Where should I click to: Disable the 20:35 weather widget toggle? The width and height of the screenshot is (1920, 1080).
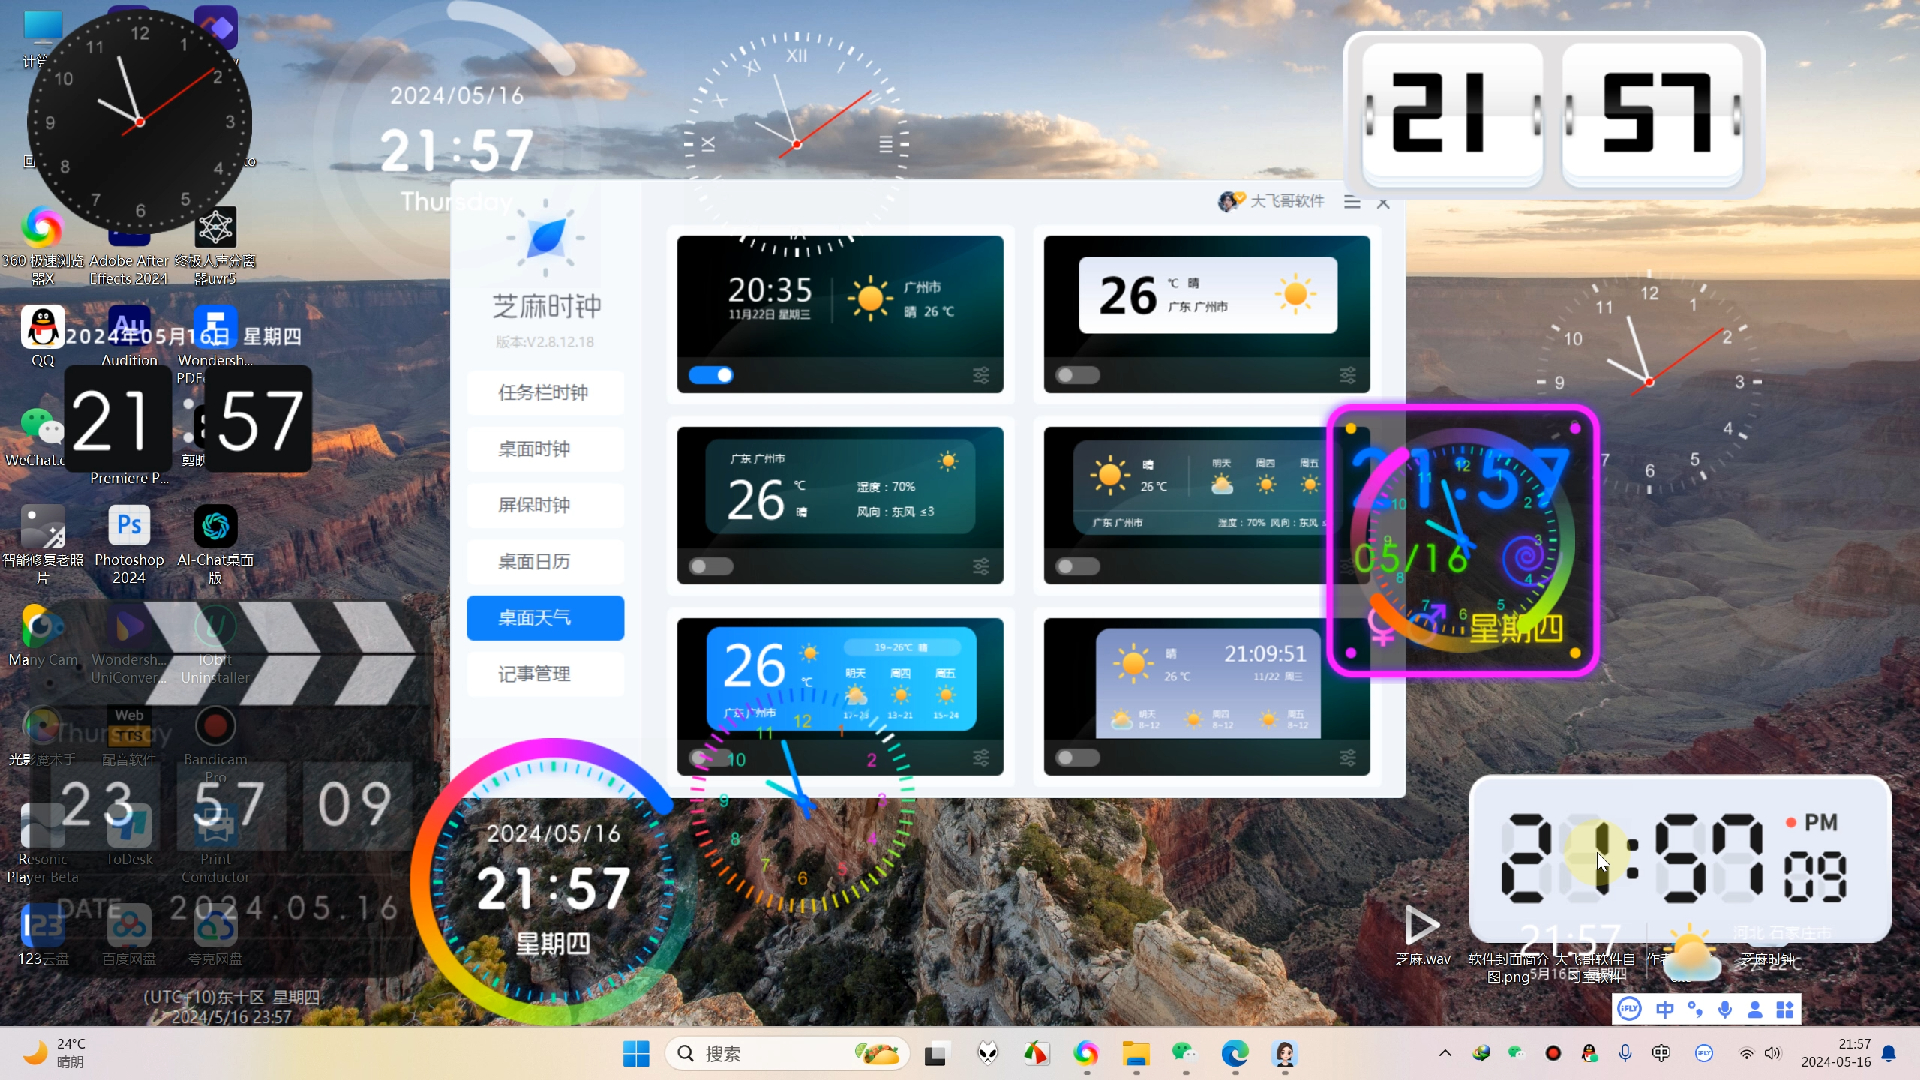(x=711, y=375)
